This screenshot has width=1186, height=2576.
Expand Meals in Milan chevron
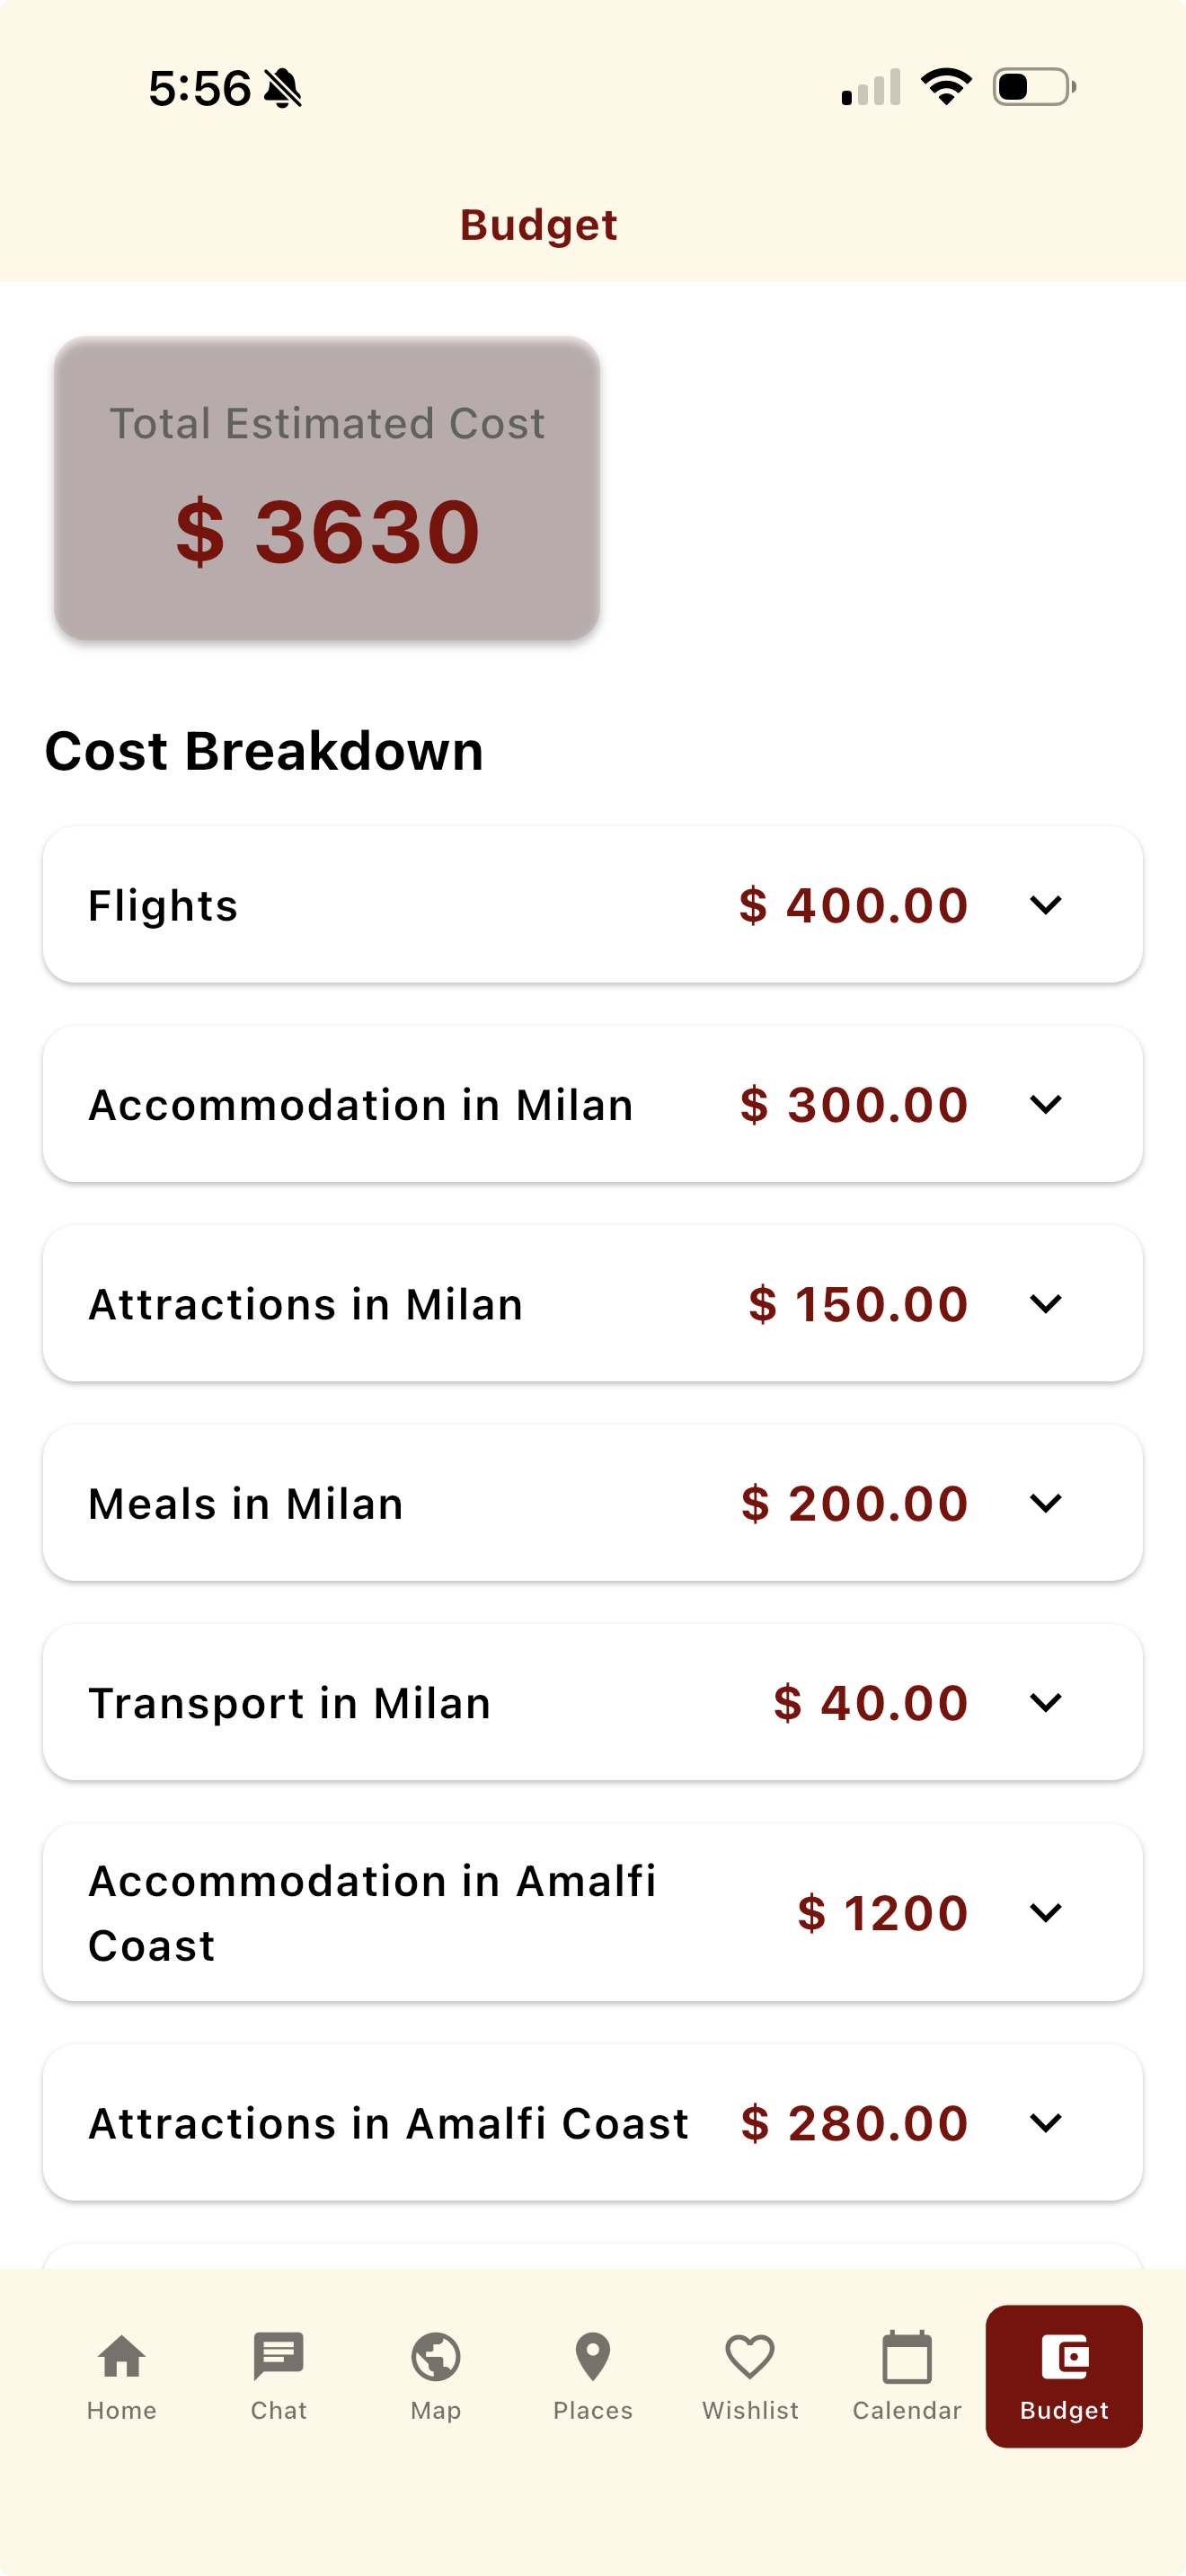pos(1045,1503)
